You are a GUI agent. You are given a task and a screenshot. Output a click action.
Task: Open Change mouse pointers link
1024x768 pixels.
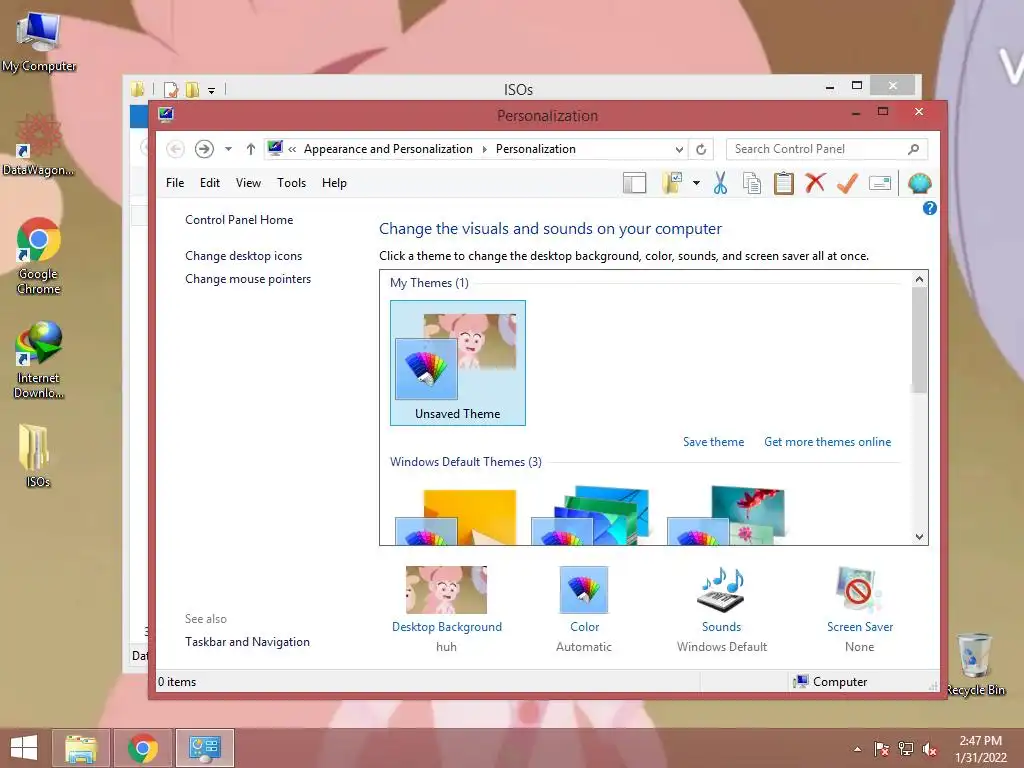[x=248, y=279]
